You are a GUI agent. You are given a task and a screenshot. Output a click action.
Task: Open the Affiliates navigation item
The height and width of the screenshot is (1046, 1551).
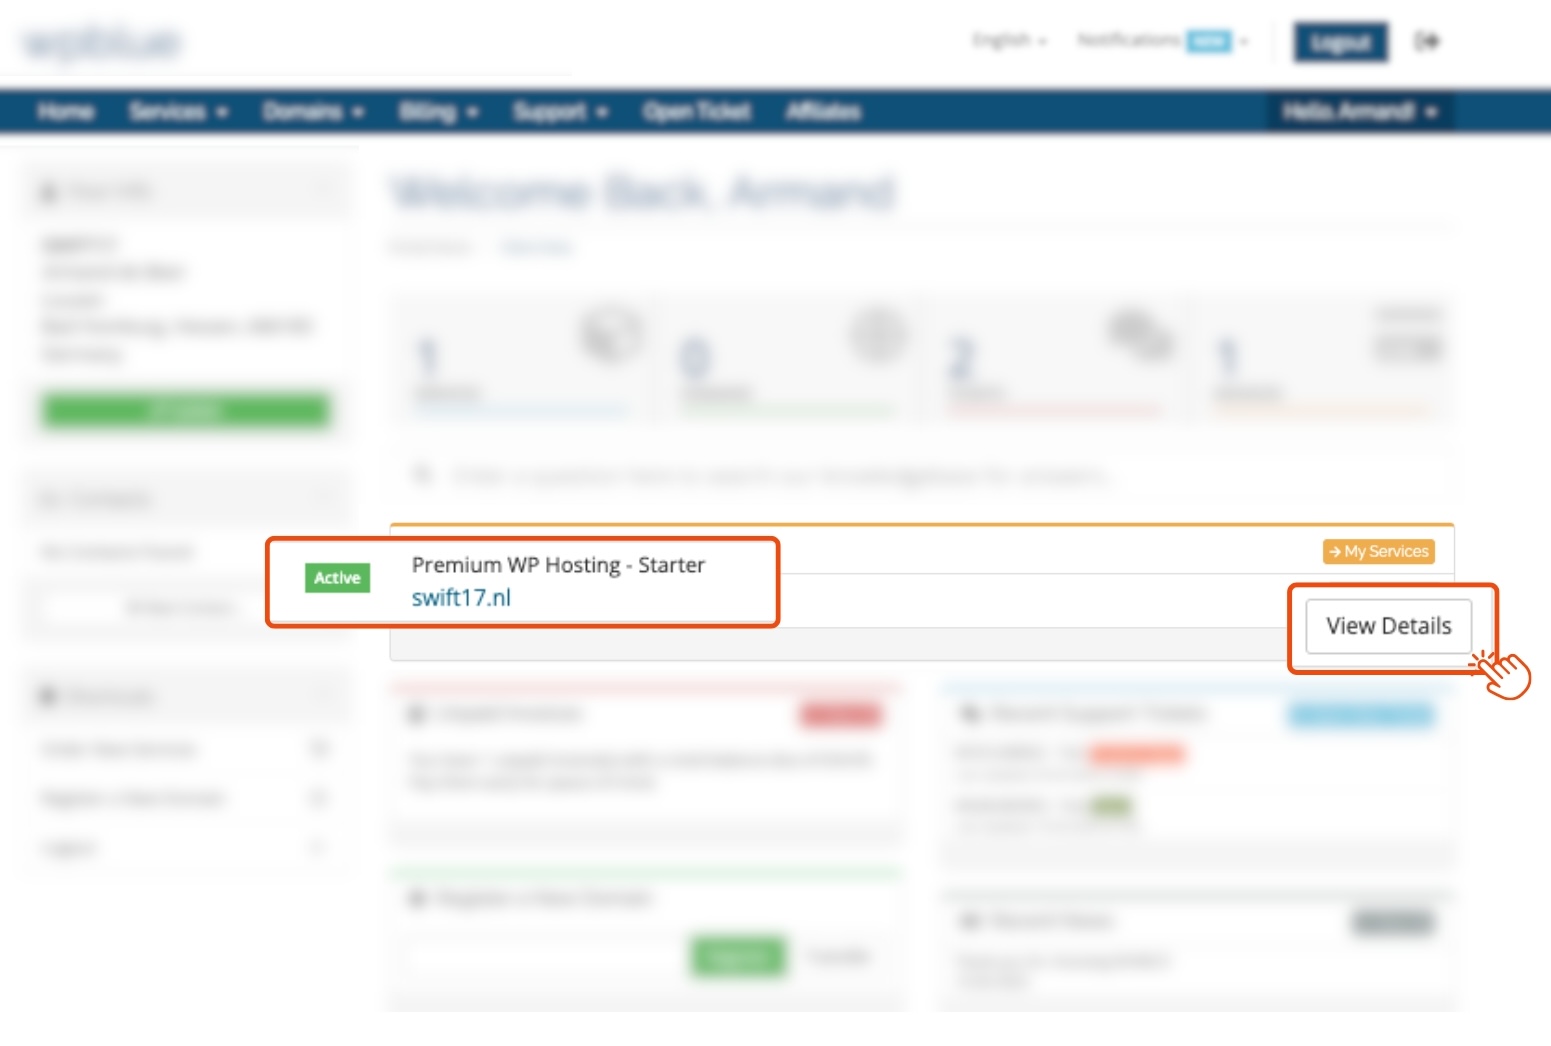coord(823,111)
